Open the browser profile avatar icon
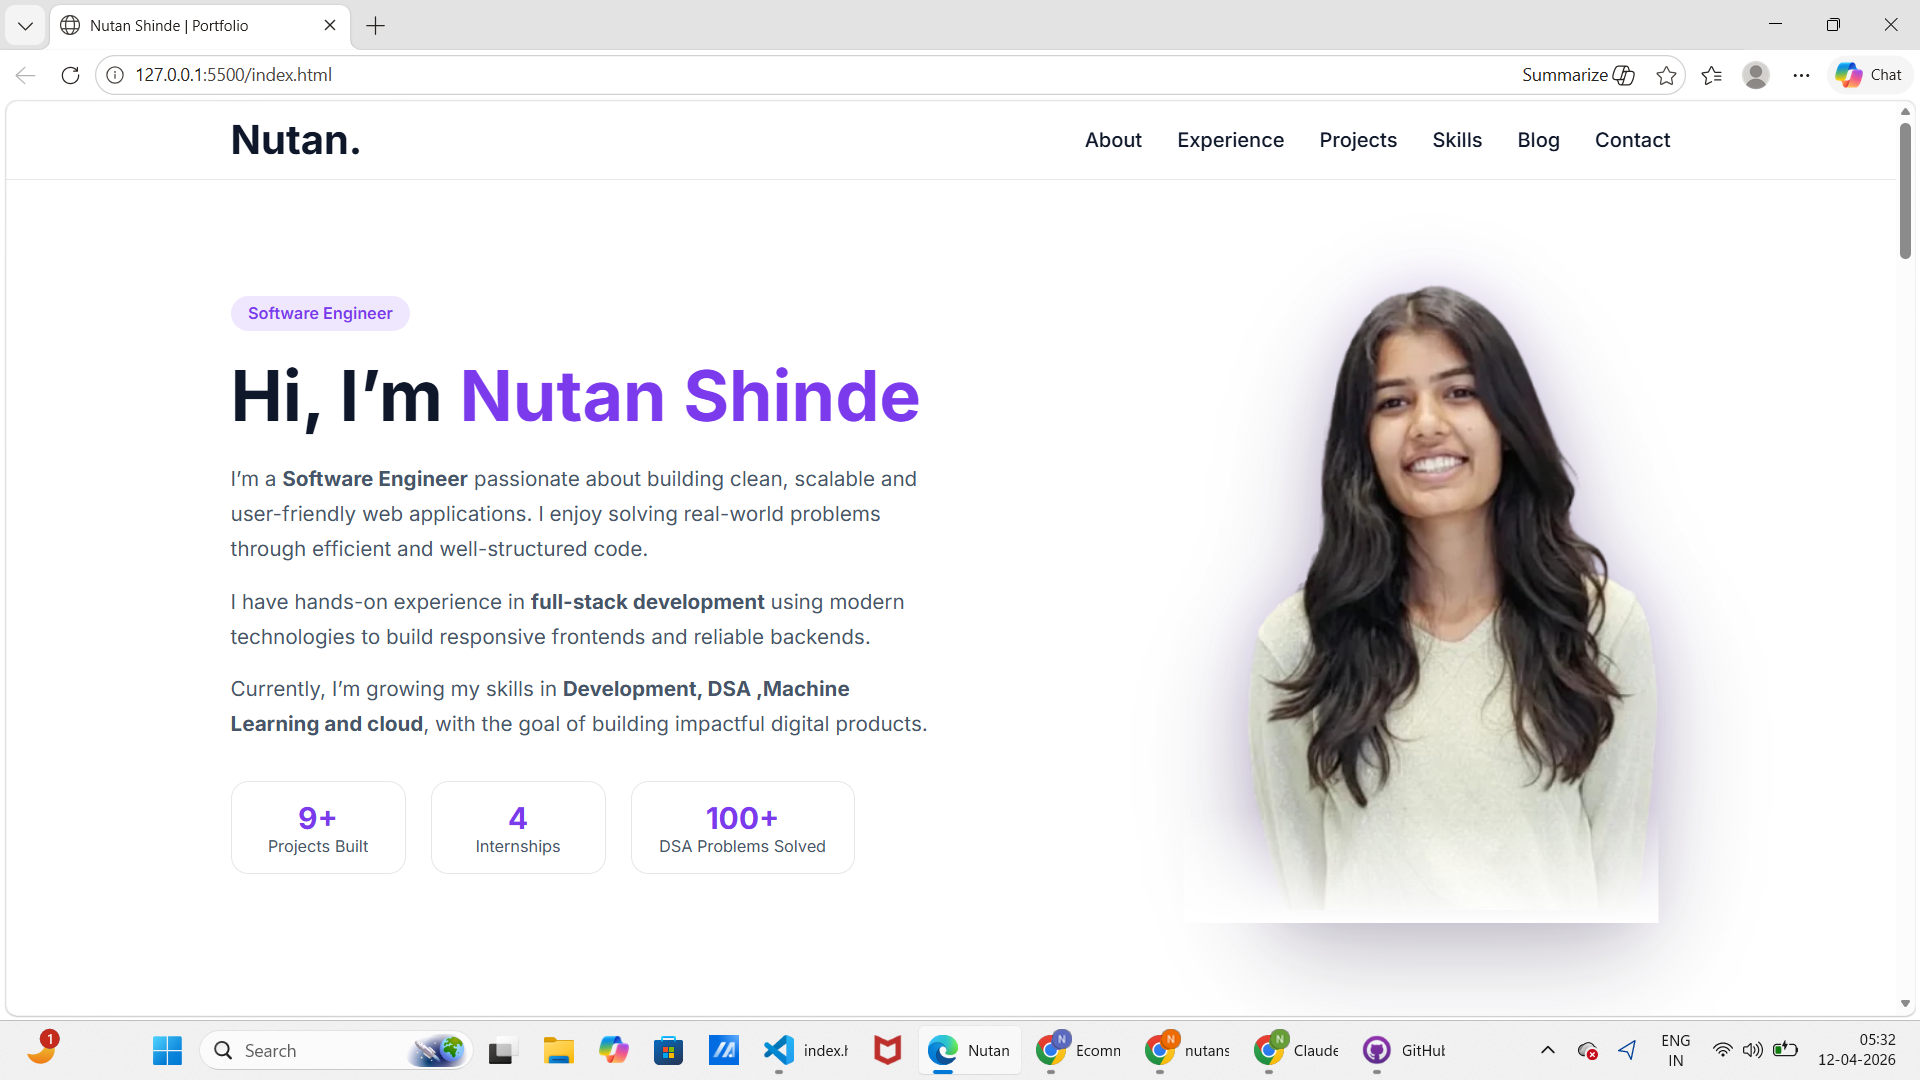Image resolution: width=1920 pixels, height=1080 pixels. [x=1756, y=75]
